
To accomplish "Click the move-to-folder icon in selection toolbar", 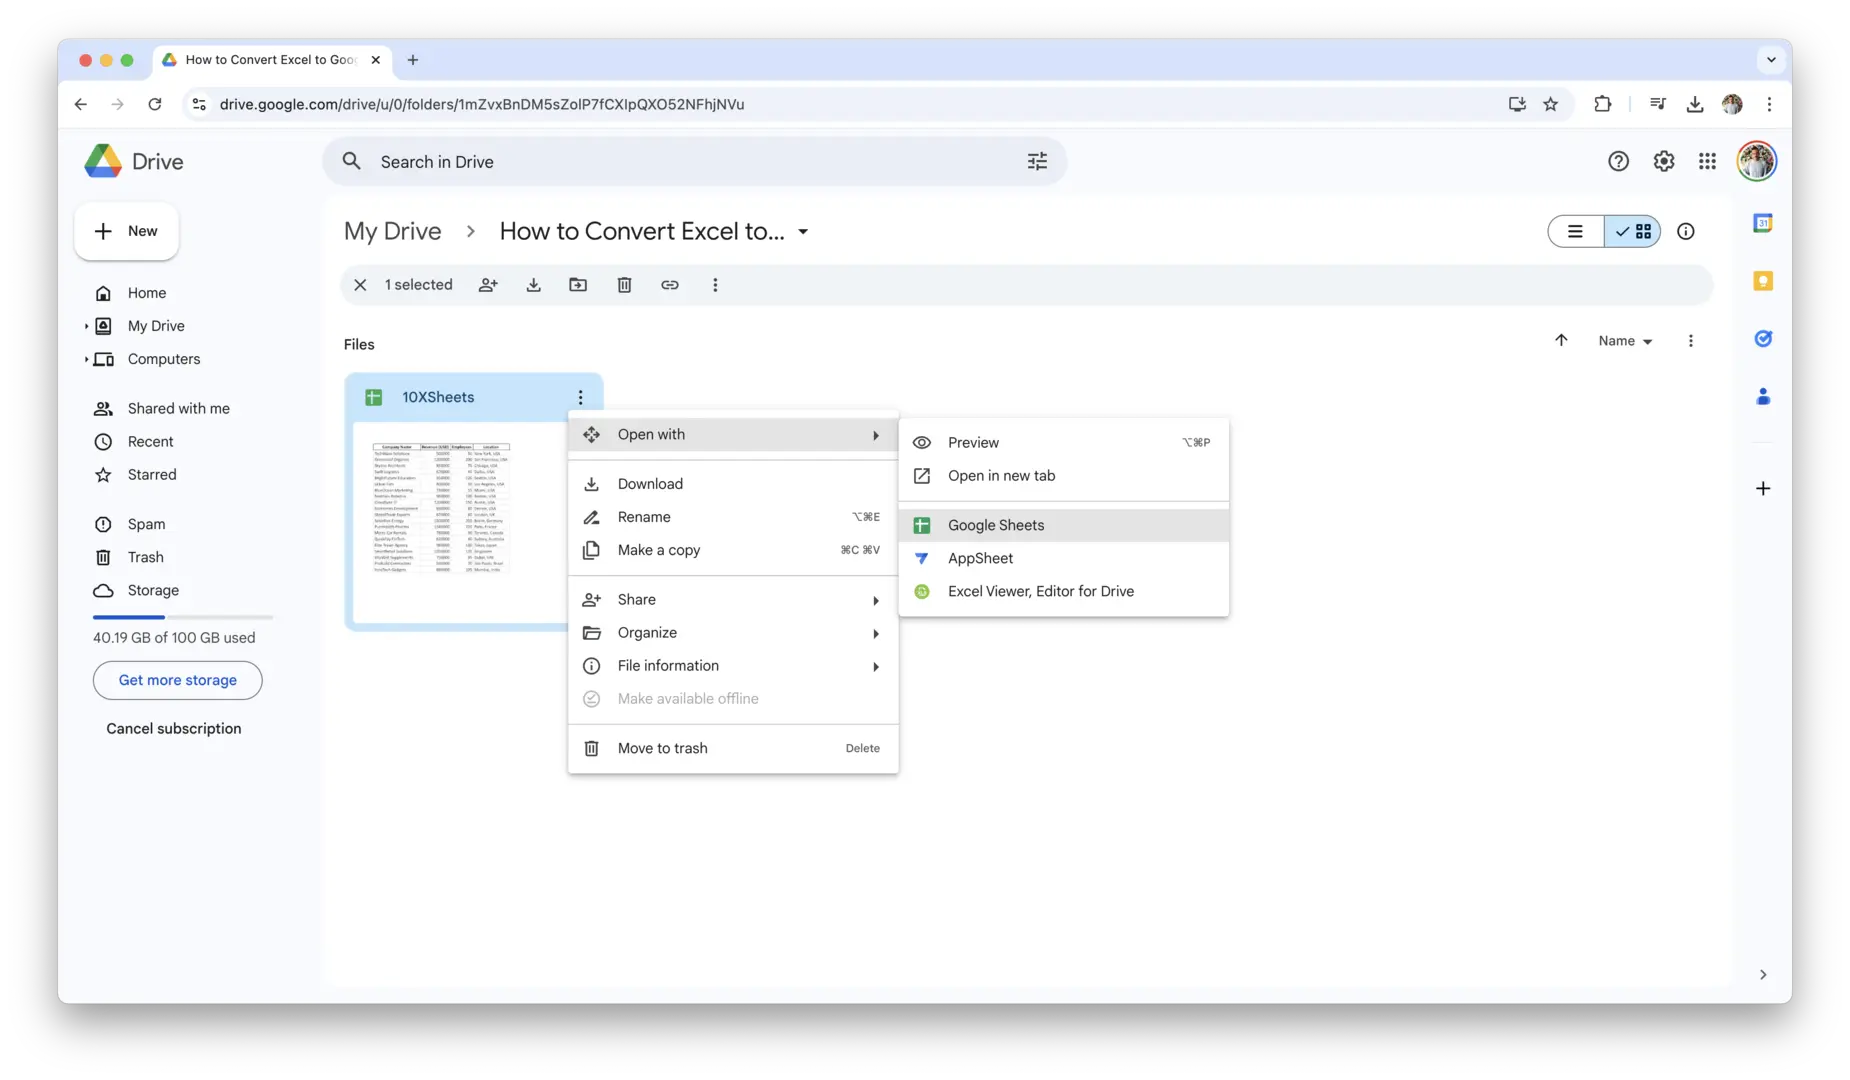I will pyautogui.click(x=578, y=285).
